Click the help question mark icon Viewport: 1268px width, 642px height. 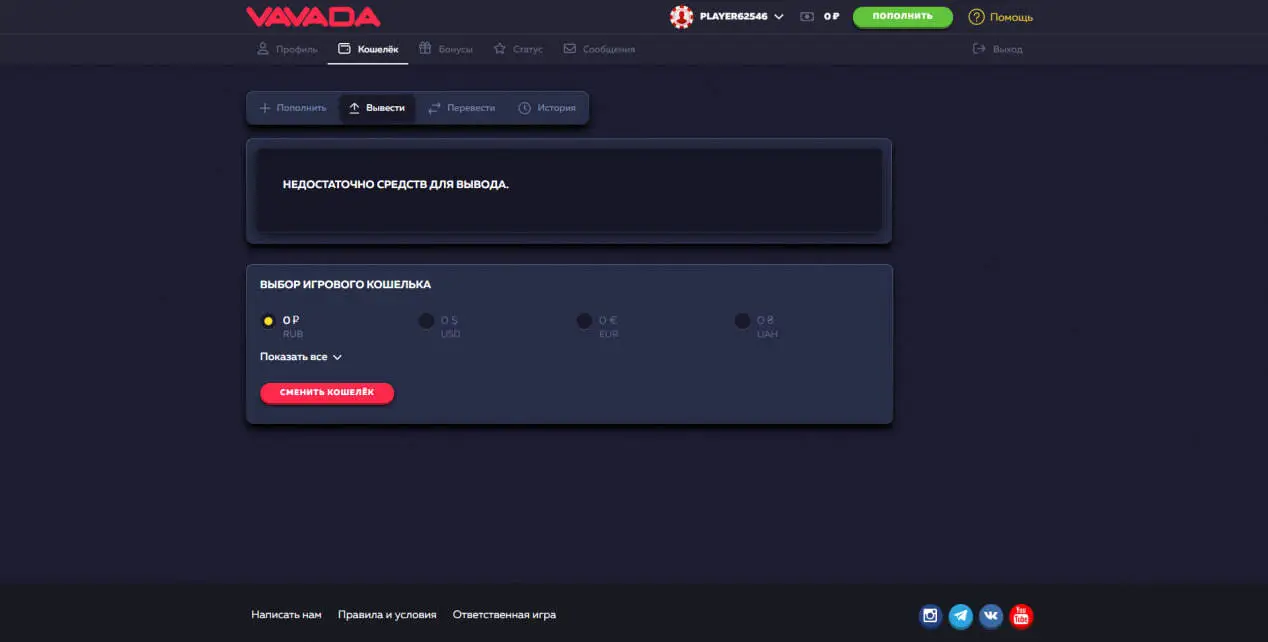(976, 17)
